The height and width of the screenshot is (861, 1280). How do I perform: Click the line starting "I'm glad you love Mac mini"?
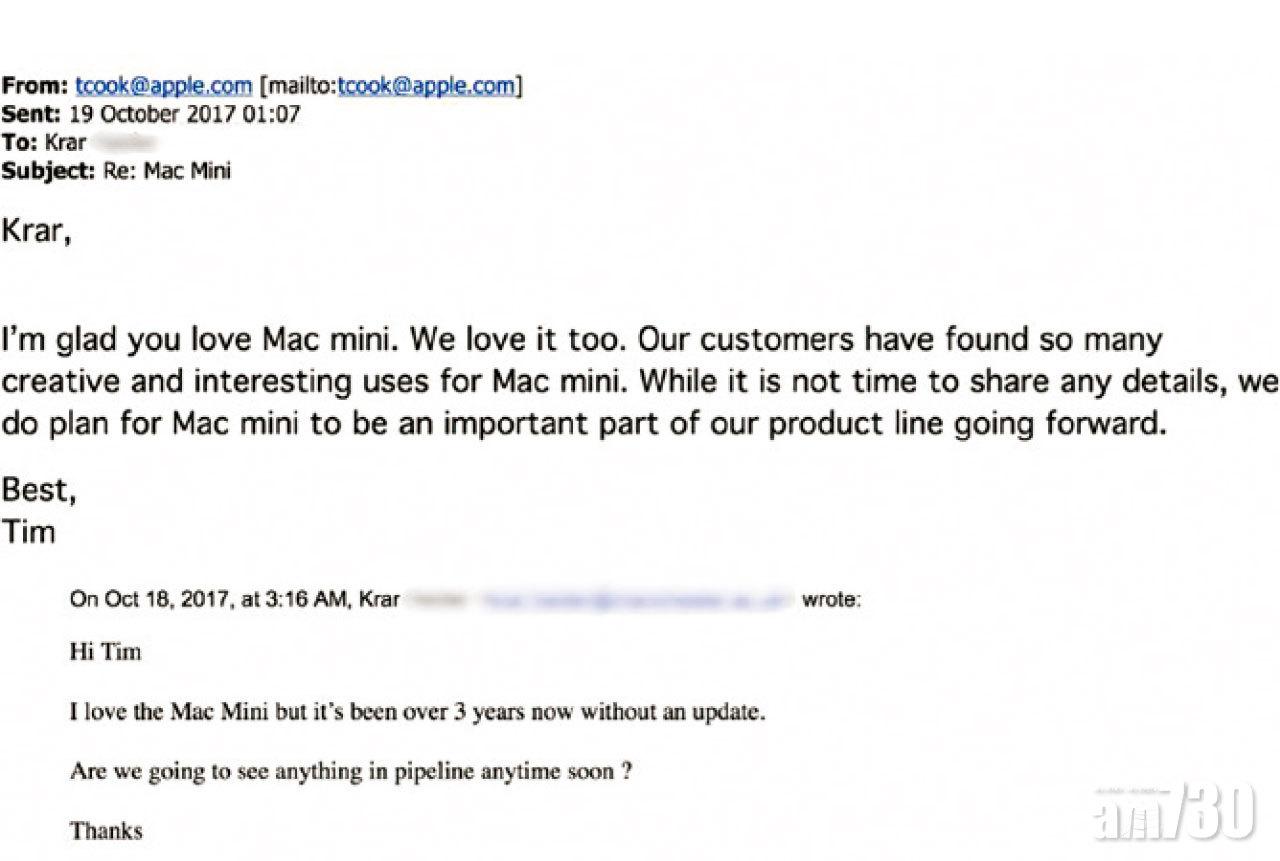[580, 340]
